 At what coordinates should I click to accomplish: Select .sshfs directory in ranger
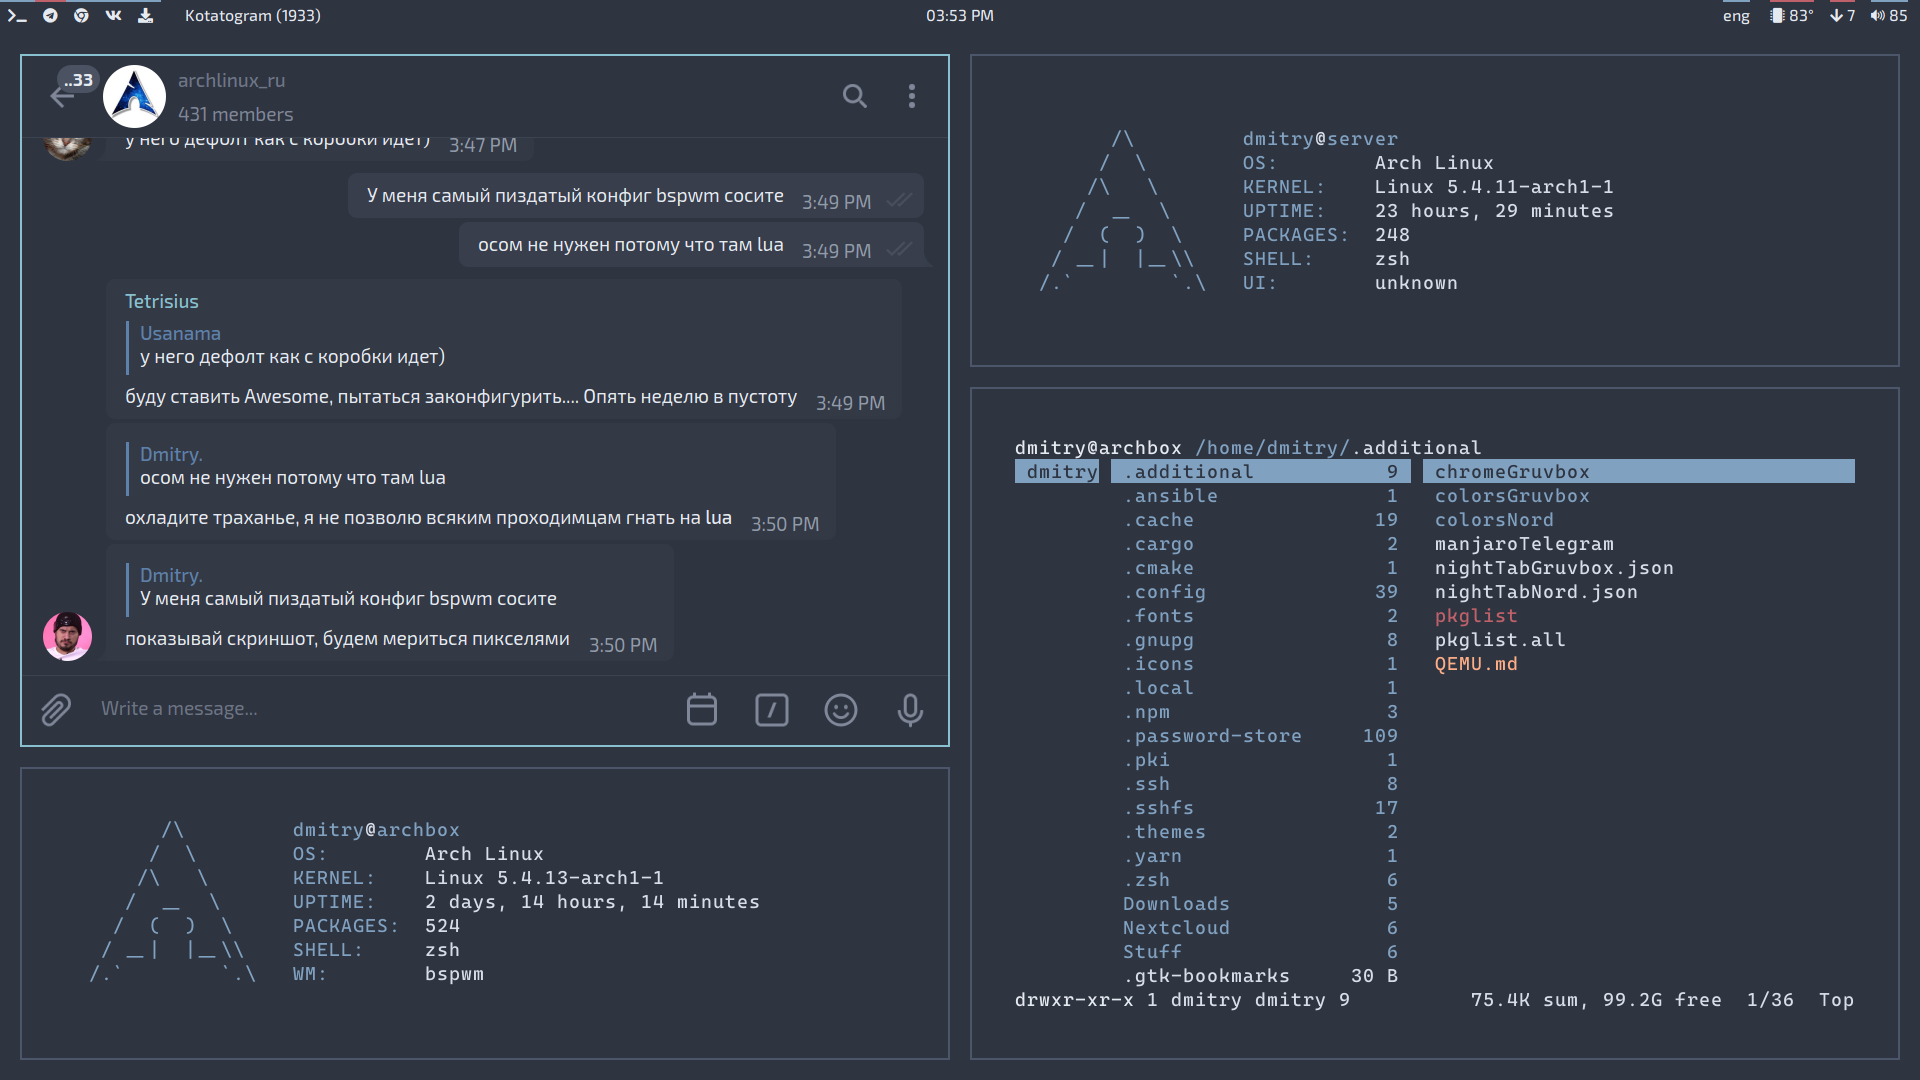1260,808
